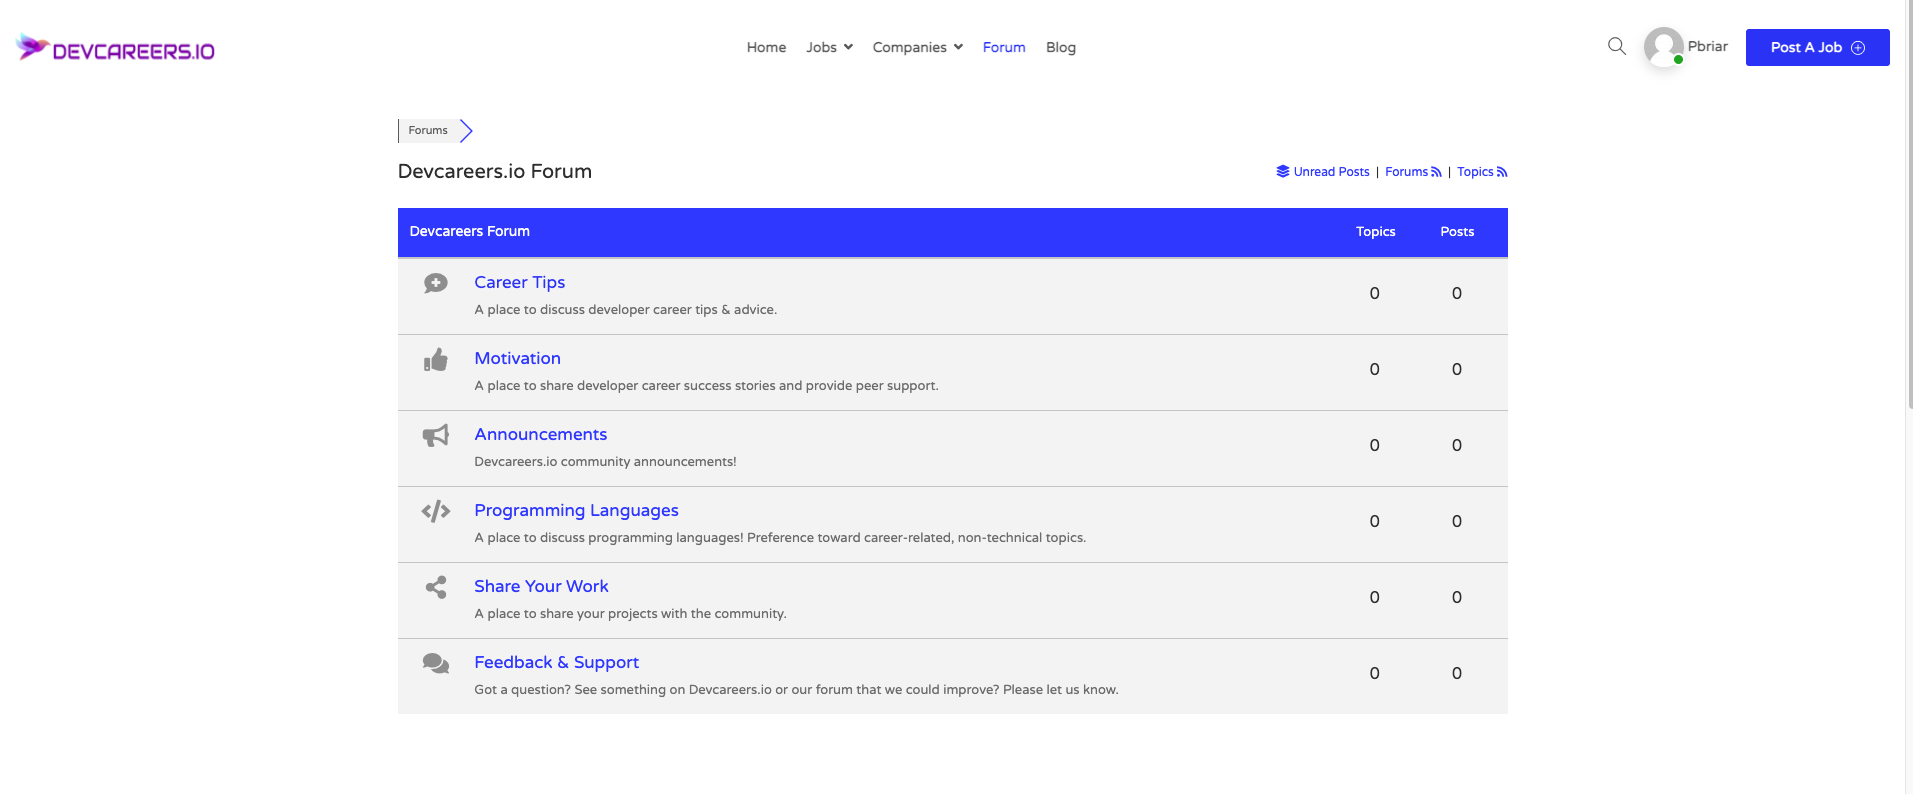Click the Announcements description text
Image resolution: width=1913 pixels, height=794 pixels.
[x=605, y=462]
